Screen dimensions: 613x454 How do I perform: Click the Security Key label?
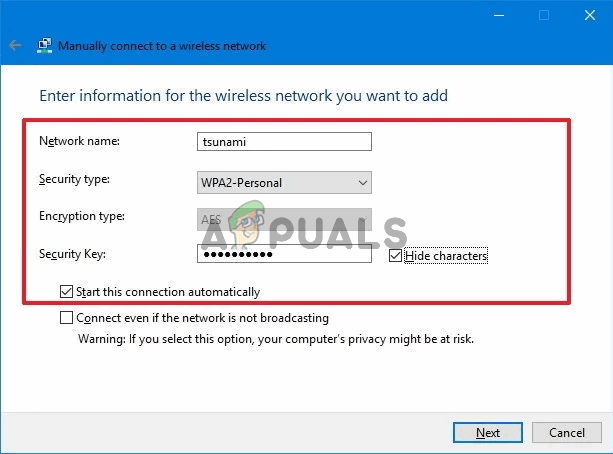click(x=72, y=255)
